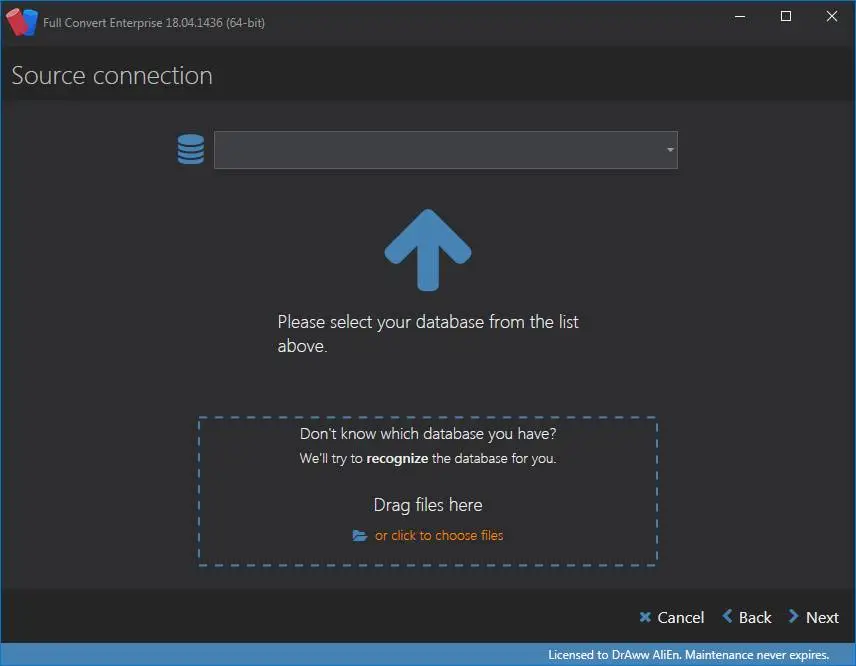Click 'or click to choose files' link

click(439, 536)
